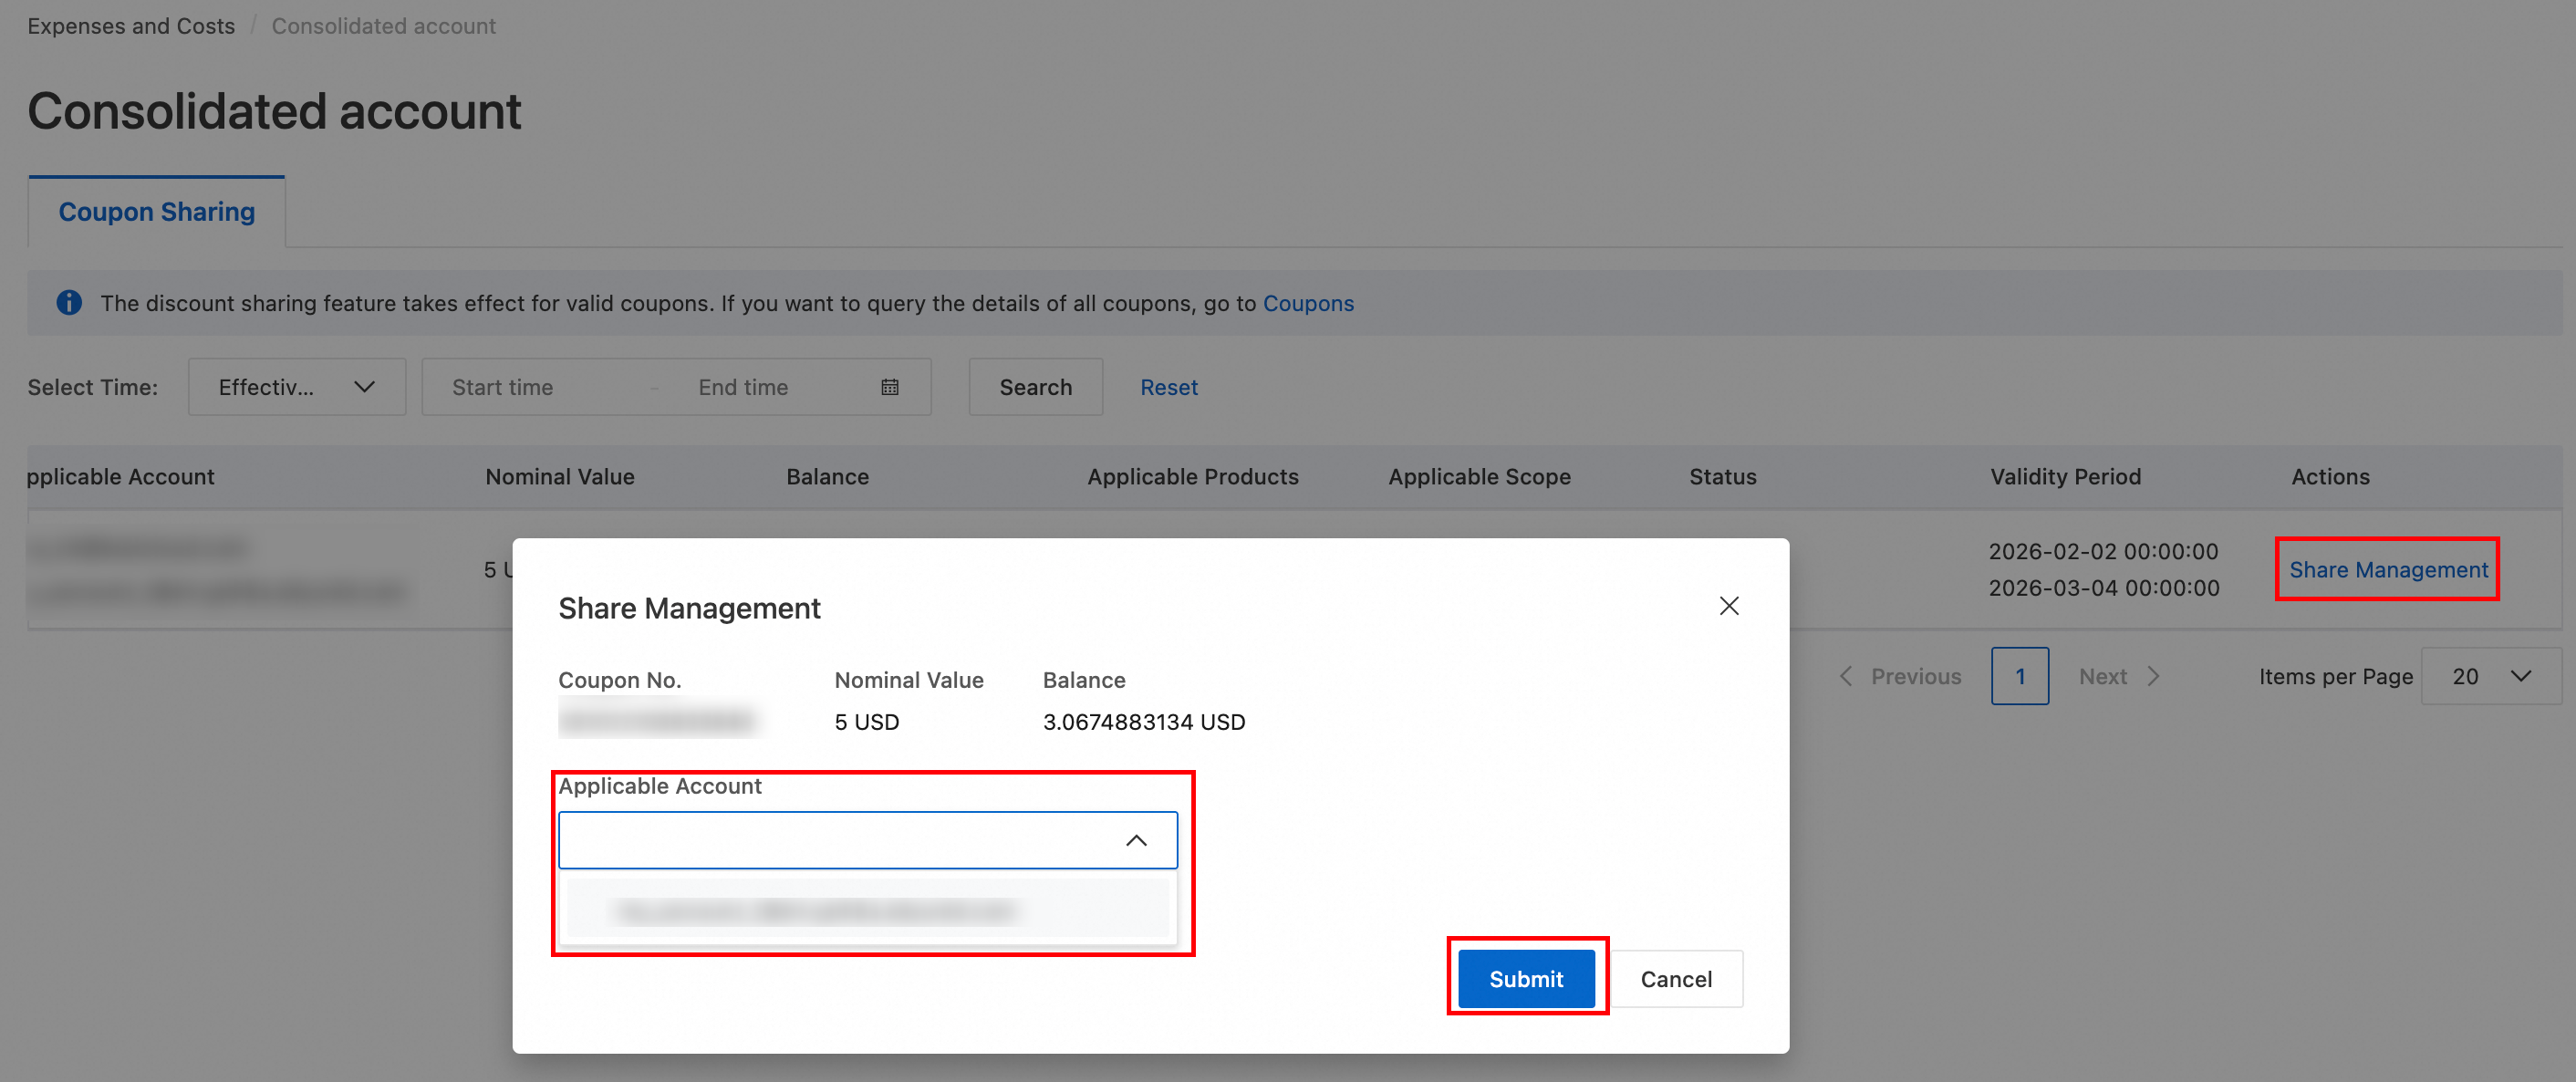Click the Submit button
Screen dimensions: 2576x1082
click(x=1525, y=978)
